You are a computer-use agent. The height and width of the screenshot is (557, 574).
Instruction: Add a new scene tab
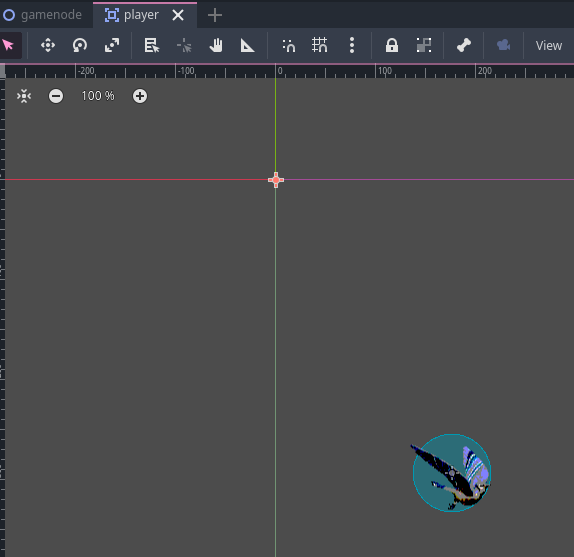coord(215,15)
